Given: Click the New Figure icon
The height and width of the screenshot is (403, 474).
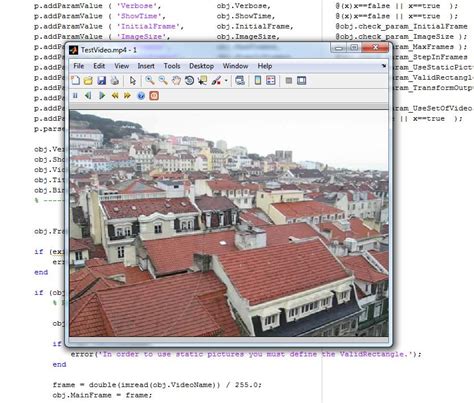Looking at the screenshot, I should 76,80.
